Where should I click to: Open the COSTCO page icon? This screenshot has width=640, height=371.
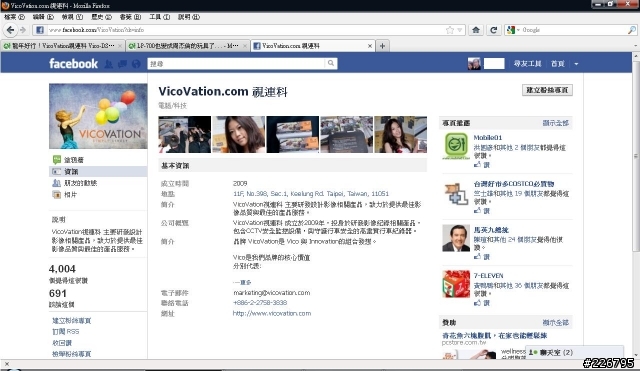click(456, 193)
